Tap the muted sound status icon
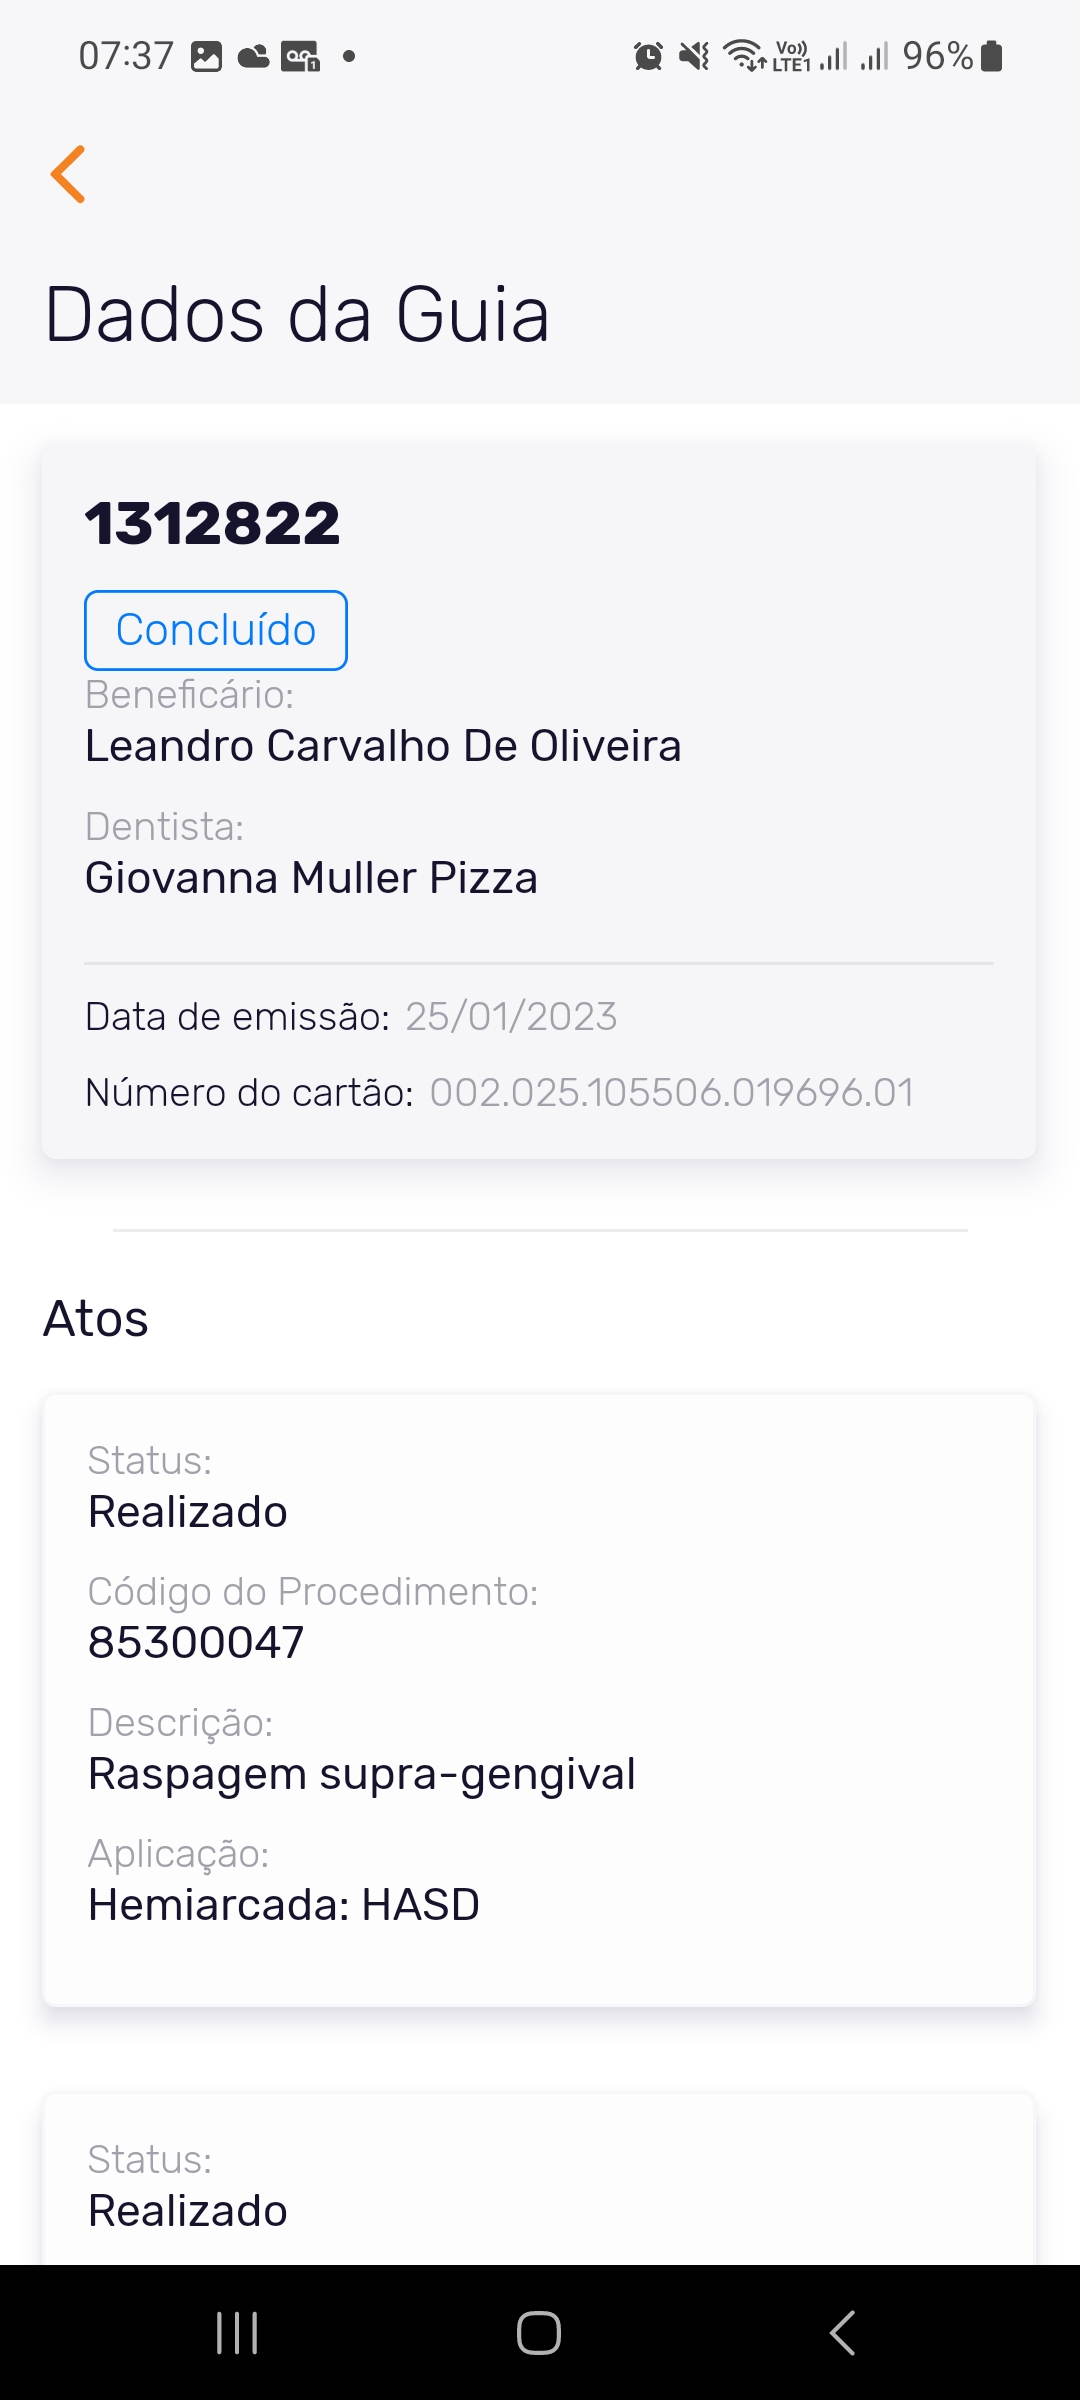The width and height of the screenshot is (1080, 2400). [x=694, y=56]
